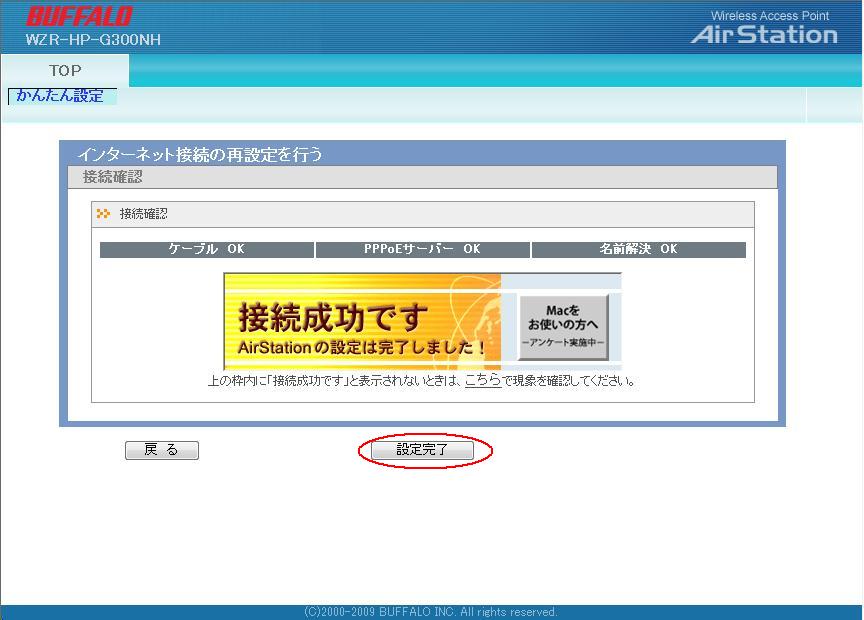The image size is (864, 620).
Task: Click the WZR-HP-G300NH model name
Action: click(x=93, y=40)
